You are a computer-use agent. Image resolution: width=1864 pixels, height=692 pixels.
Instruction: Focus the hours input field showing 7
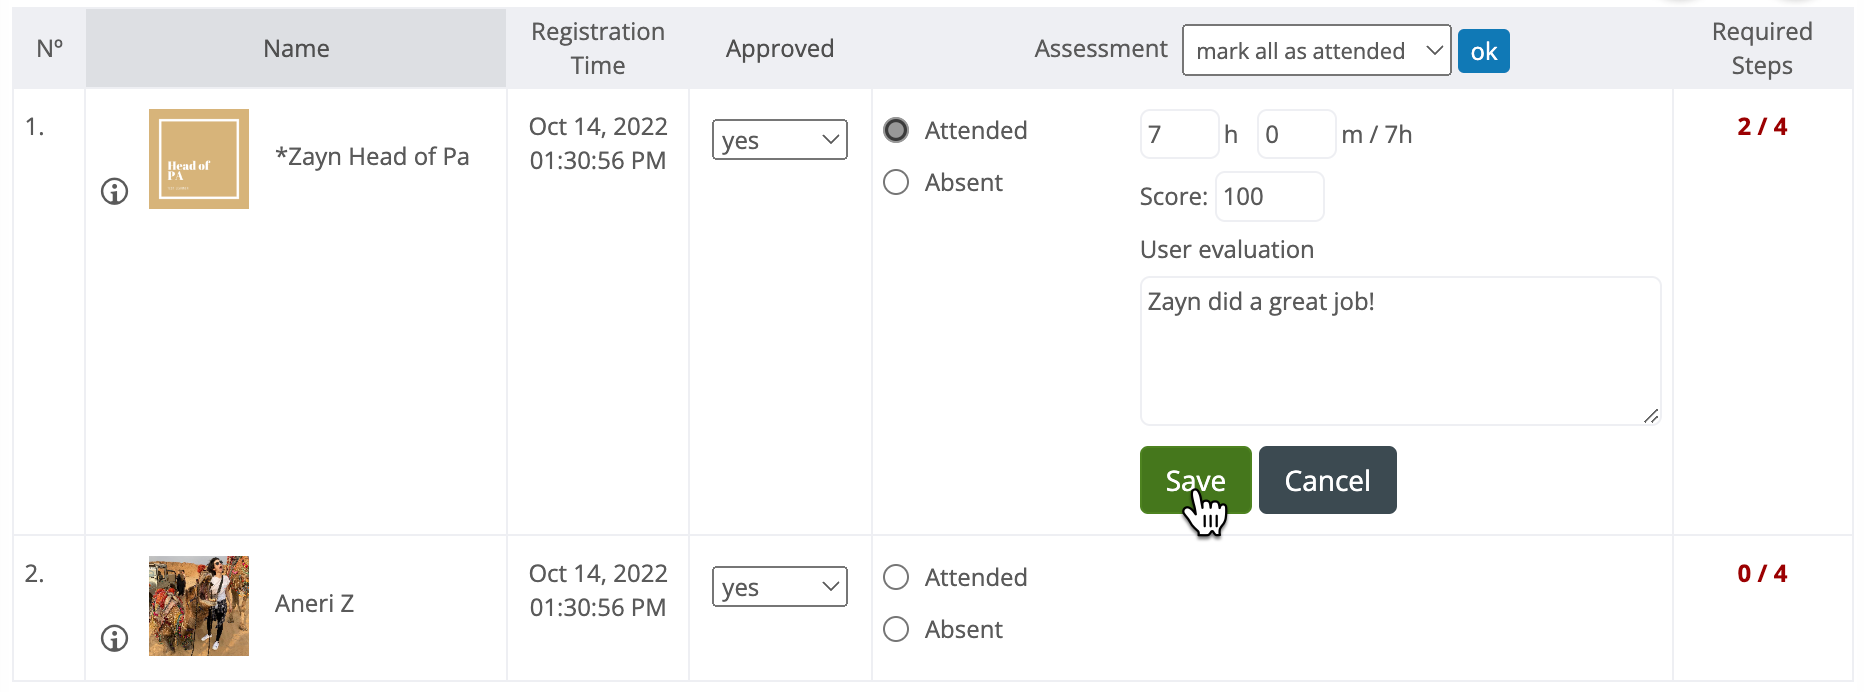1180,134
